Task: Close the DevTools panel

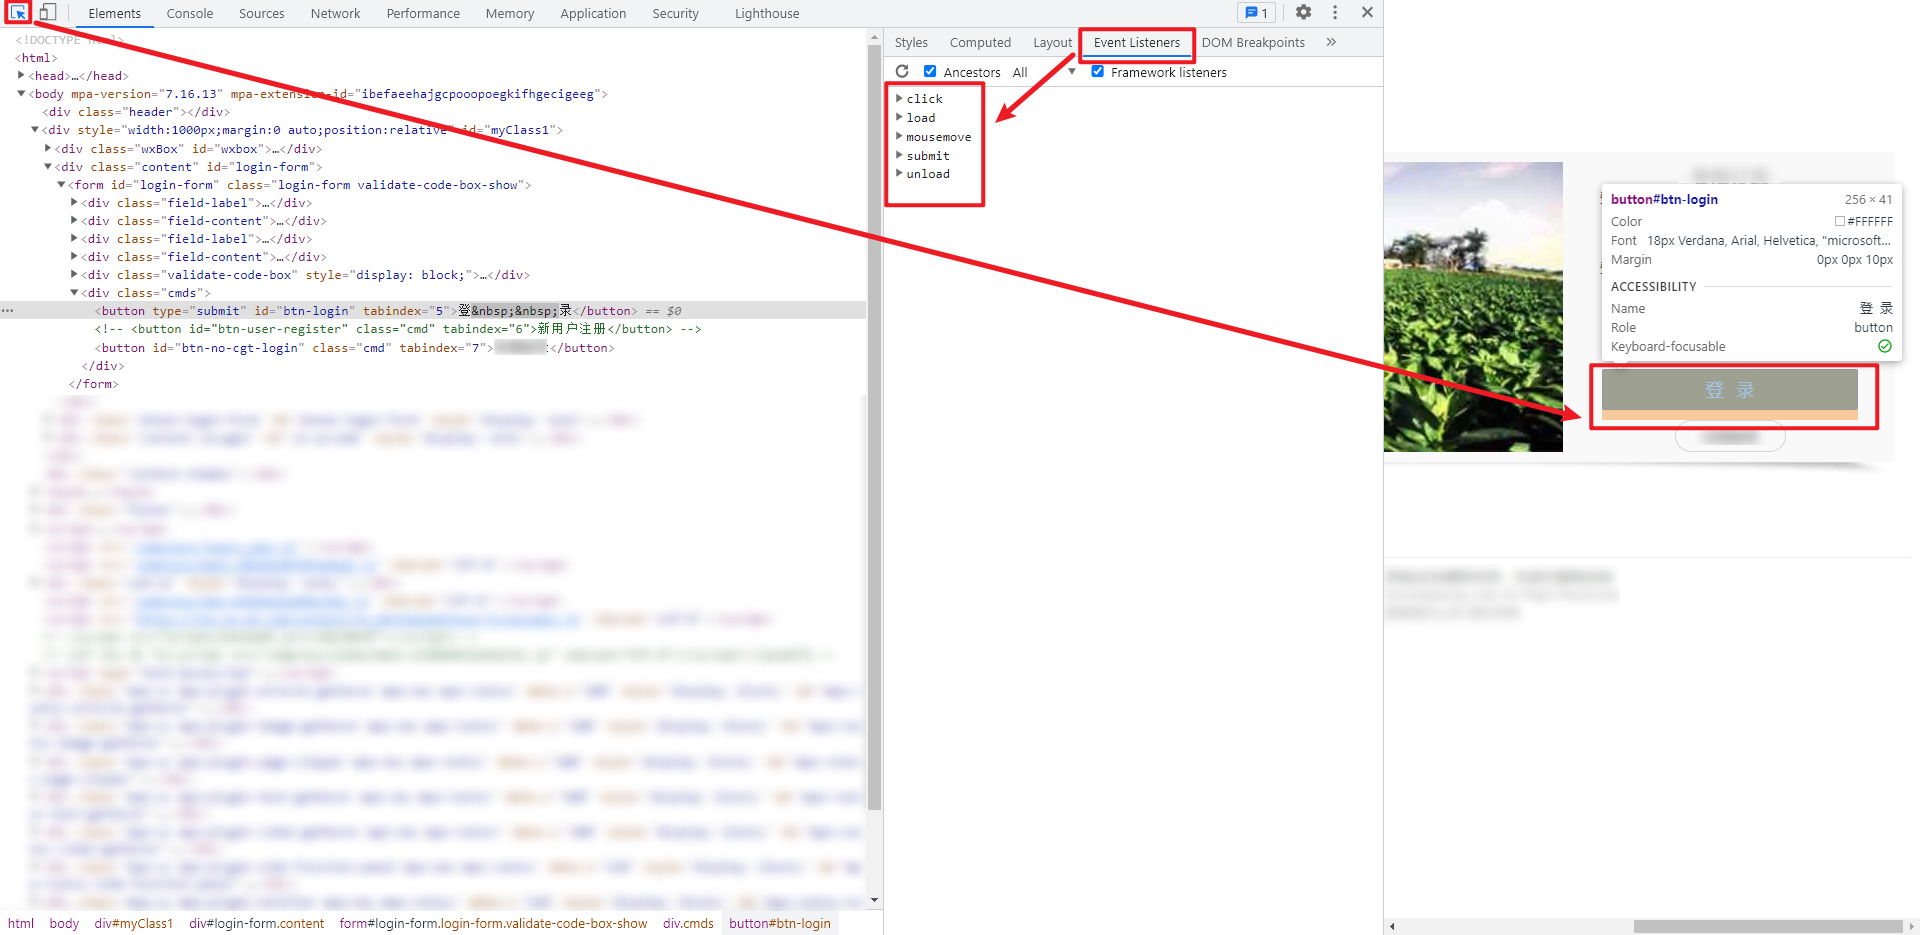Action: [x=1367, y=13]
